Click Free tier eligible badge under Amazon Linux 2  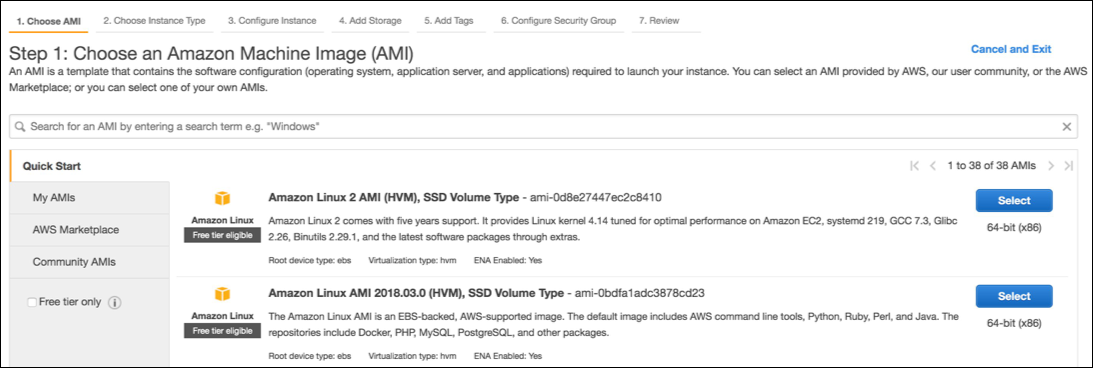click(222, 235)
